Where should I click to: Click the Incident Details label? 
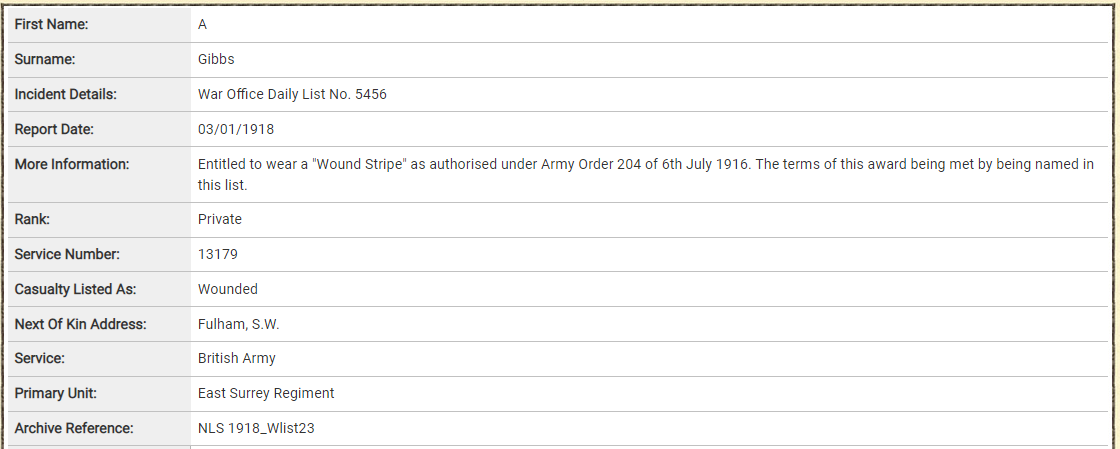(65, 94)
